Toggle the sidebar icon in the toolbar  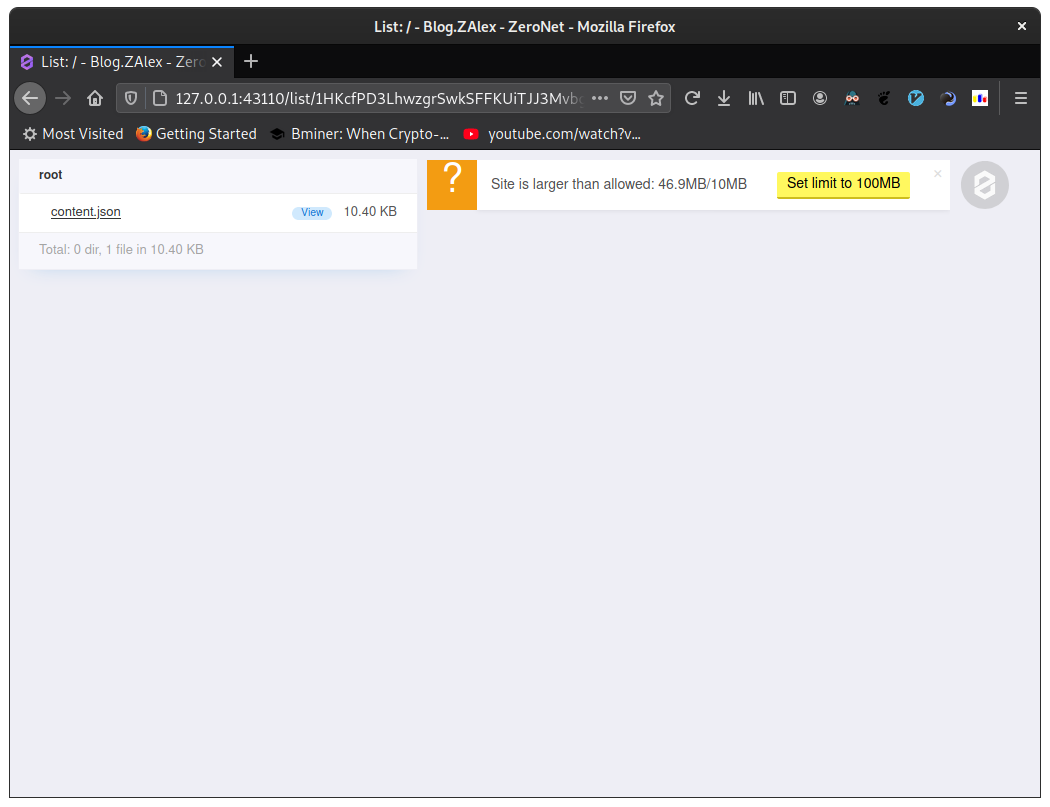coord(788,98)
